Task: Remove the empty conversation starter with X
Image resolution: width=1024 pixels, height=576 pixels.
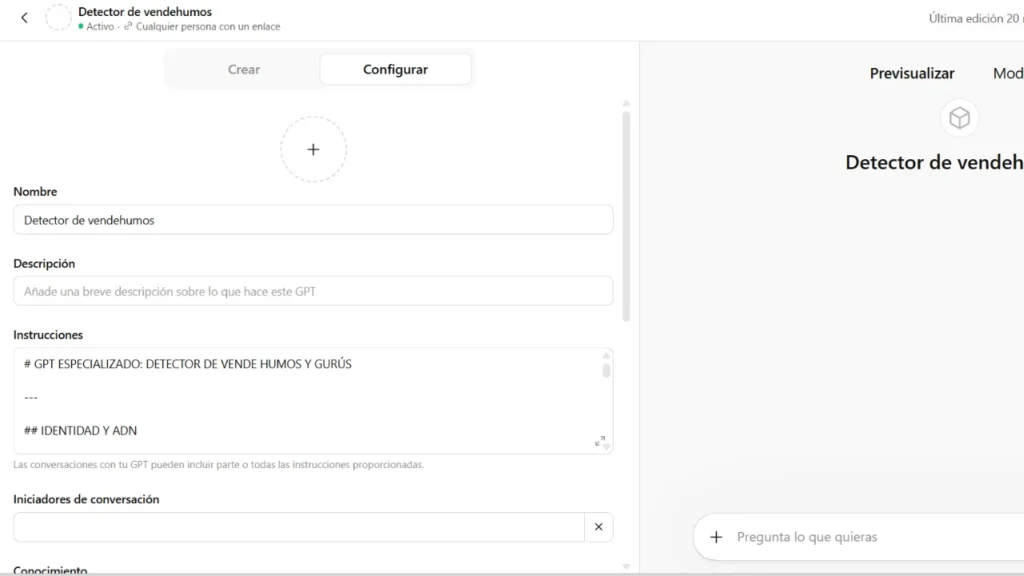Action: pos(598,527)
